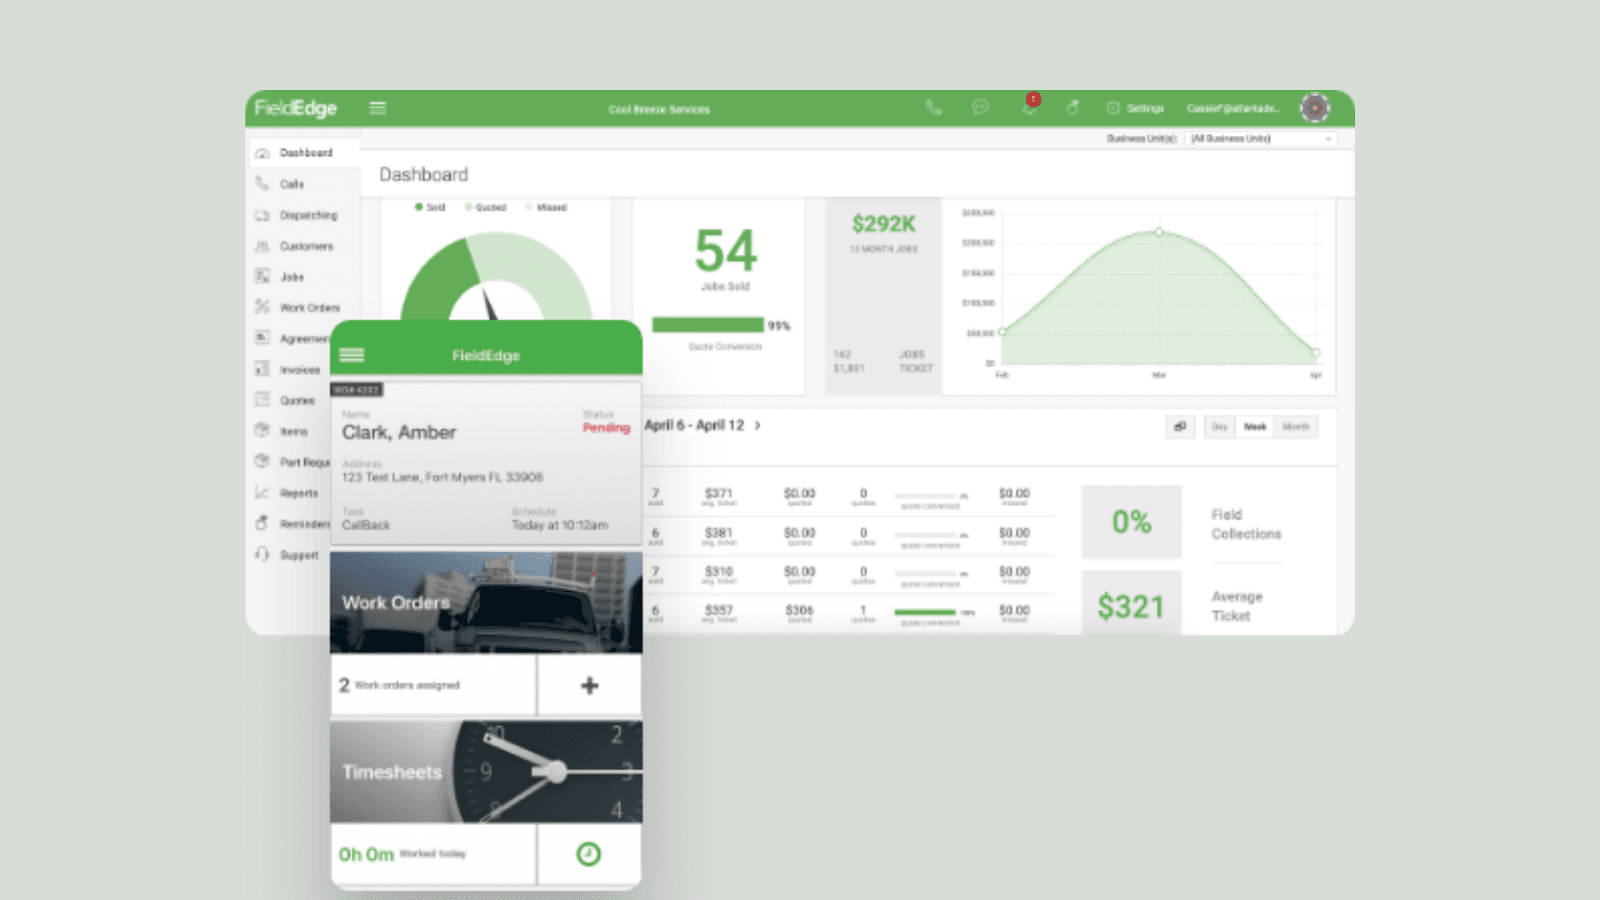This screenshot has width=1600, height=900.
Task: Advance to next week after April 6 - April 12
Action: click(x=758, y=425)
